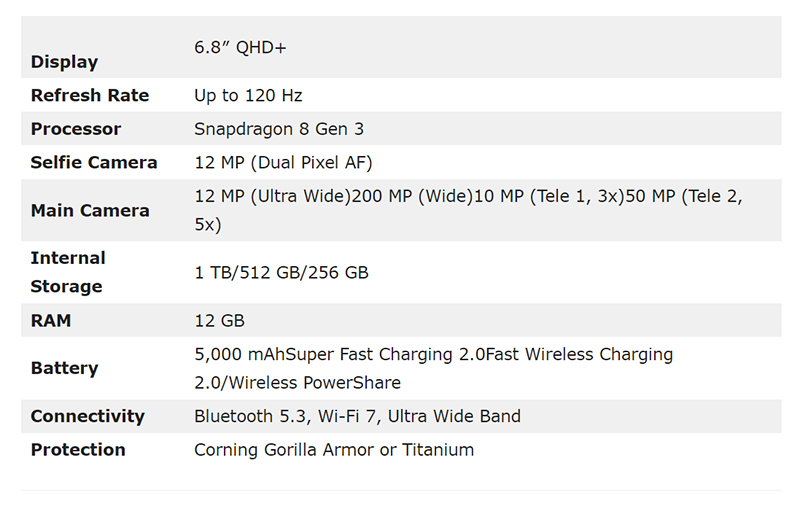
Task: Select the Bluetooth 5.3, Wi-Fi 7 text
Action: tap(286, 417)
